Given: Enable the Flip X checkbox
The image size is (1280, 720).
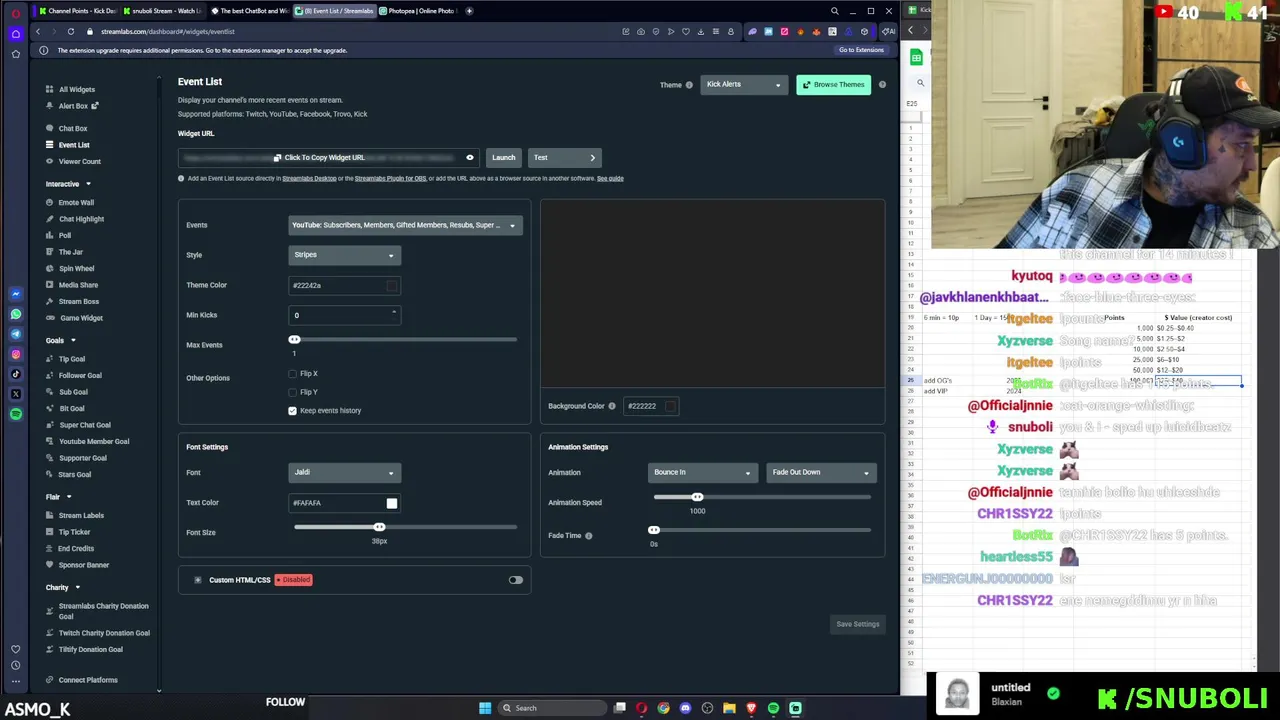Looking at the screenshot, I should coord(293,374).
